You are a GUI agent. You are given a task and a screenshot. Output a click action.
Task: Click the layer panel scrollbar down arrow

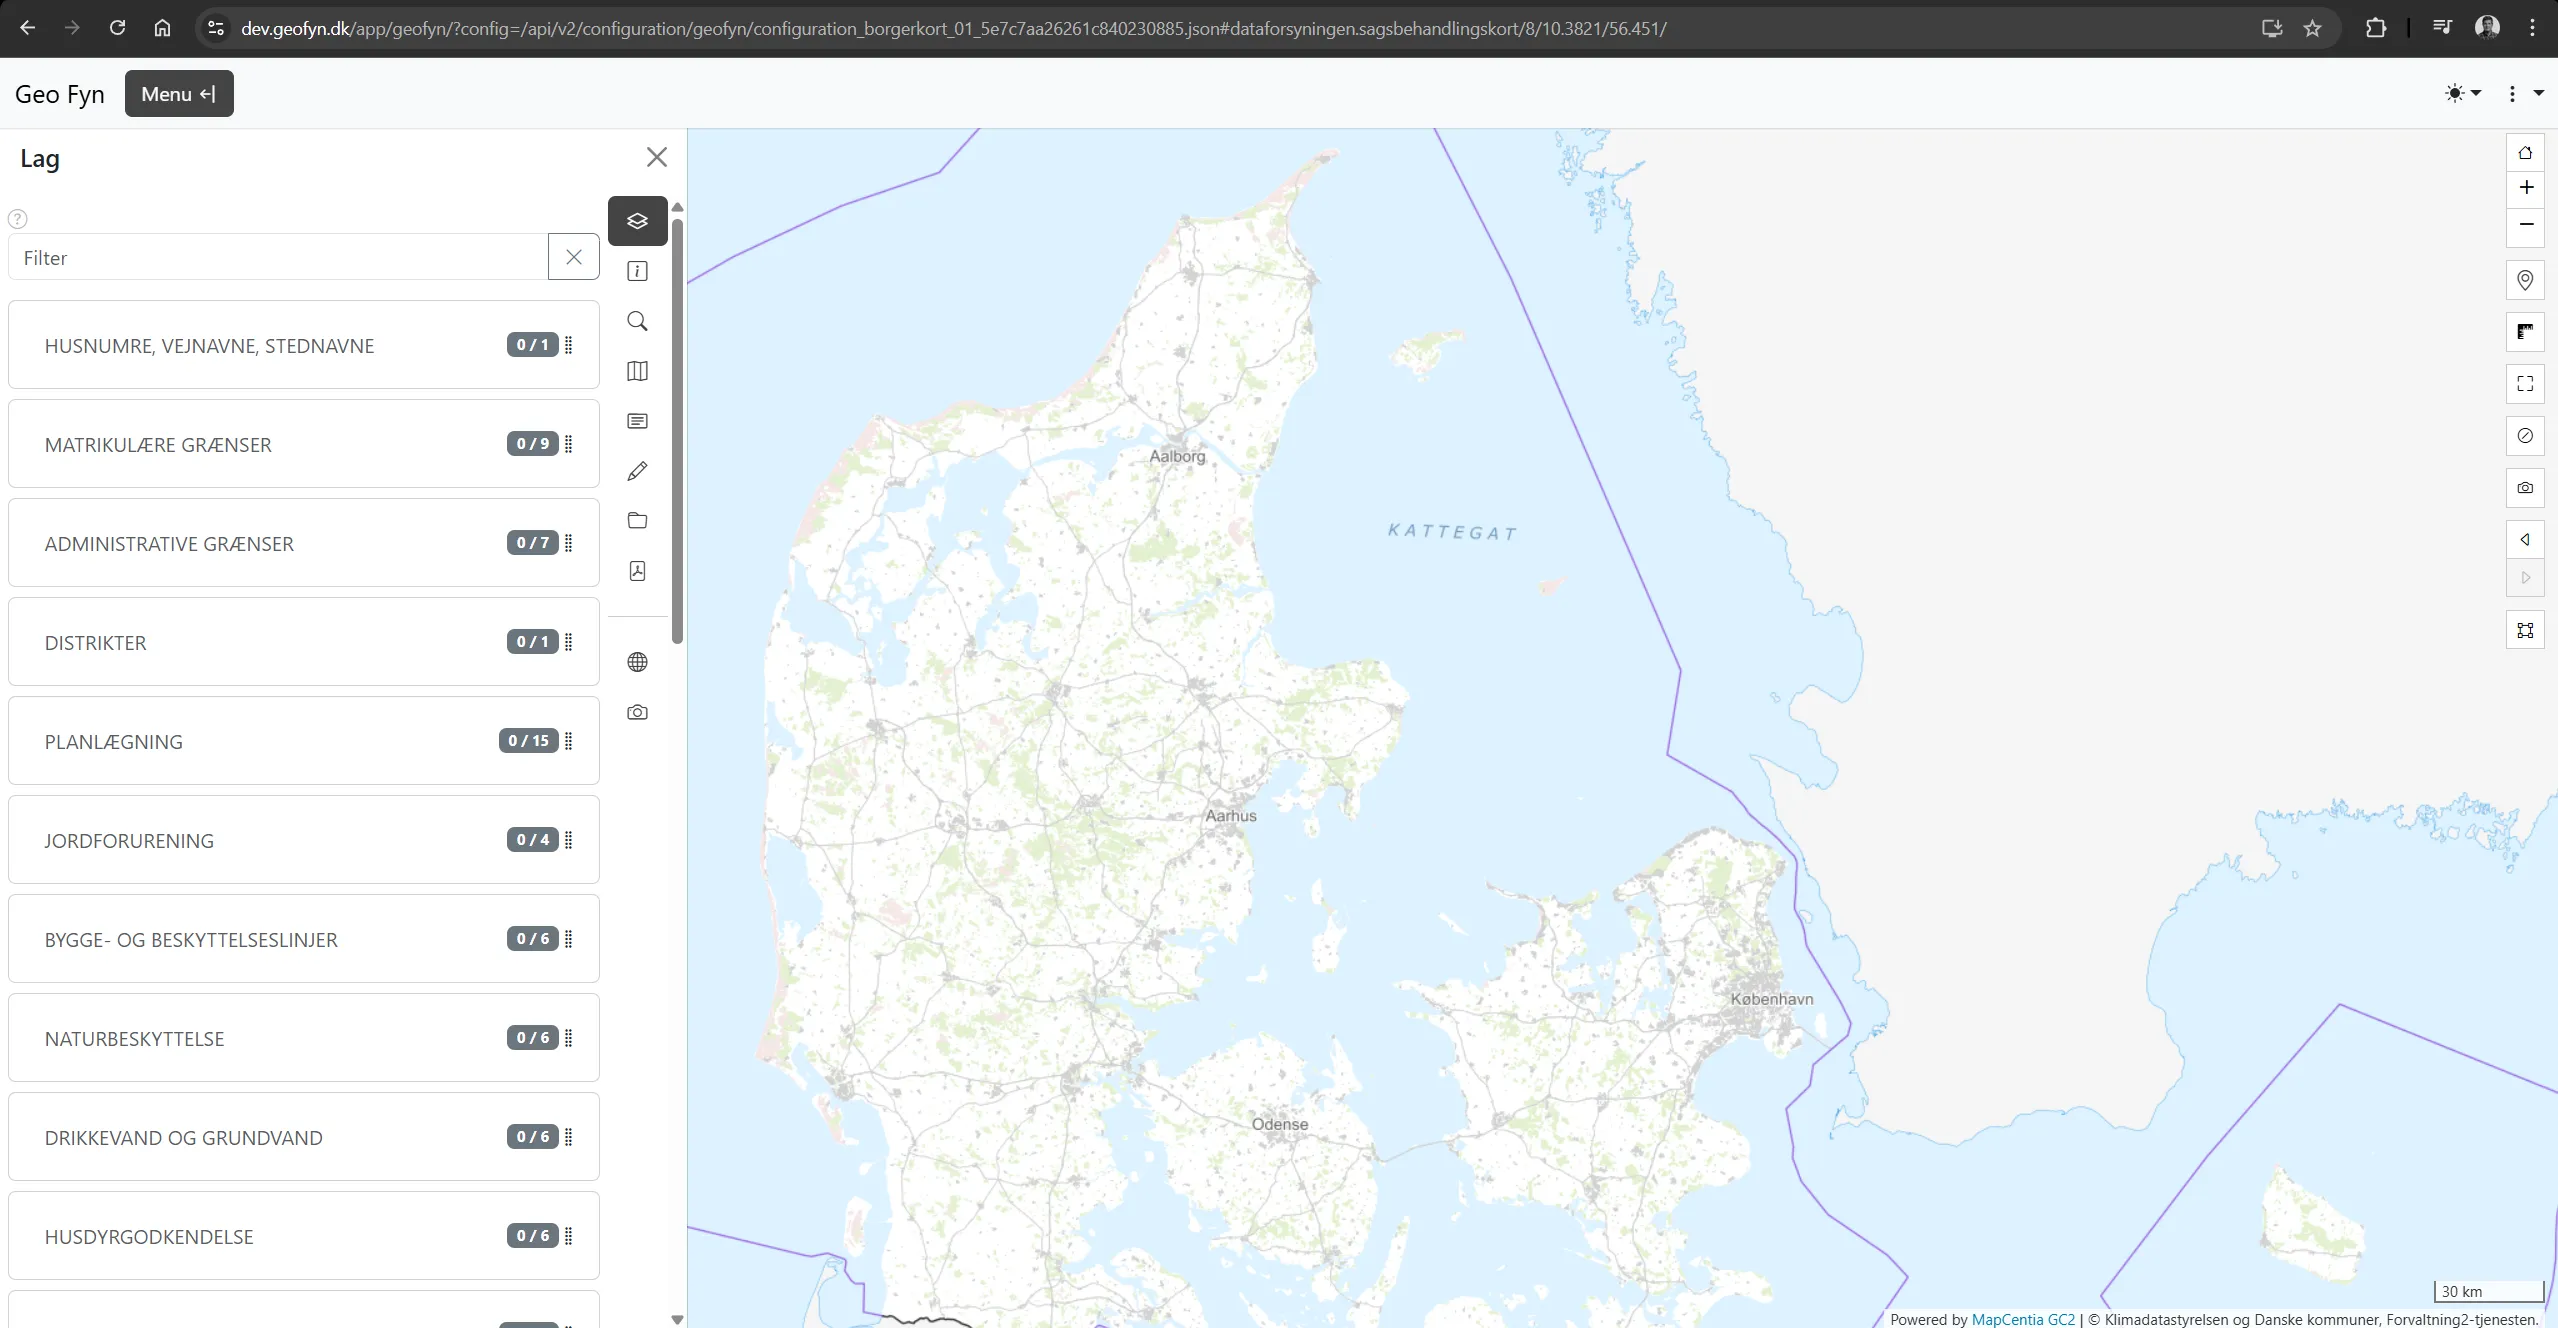(x=677, y=1319)
